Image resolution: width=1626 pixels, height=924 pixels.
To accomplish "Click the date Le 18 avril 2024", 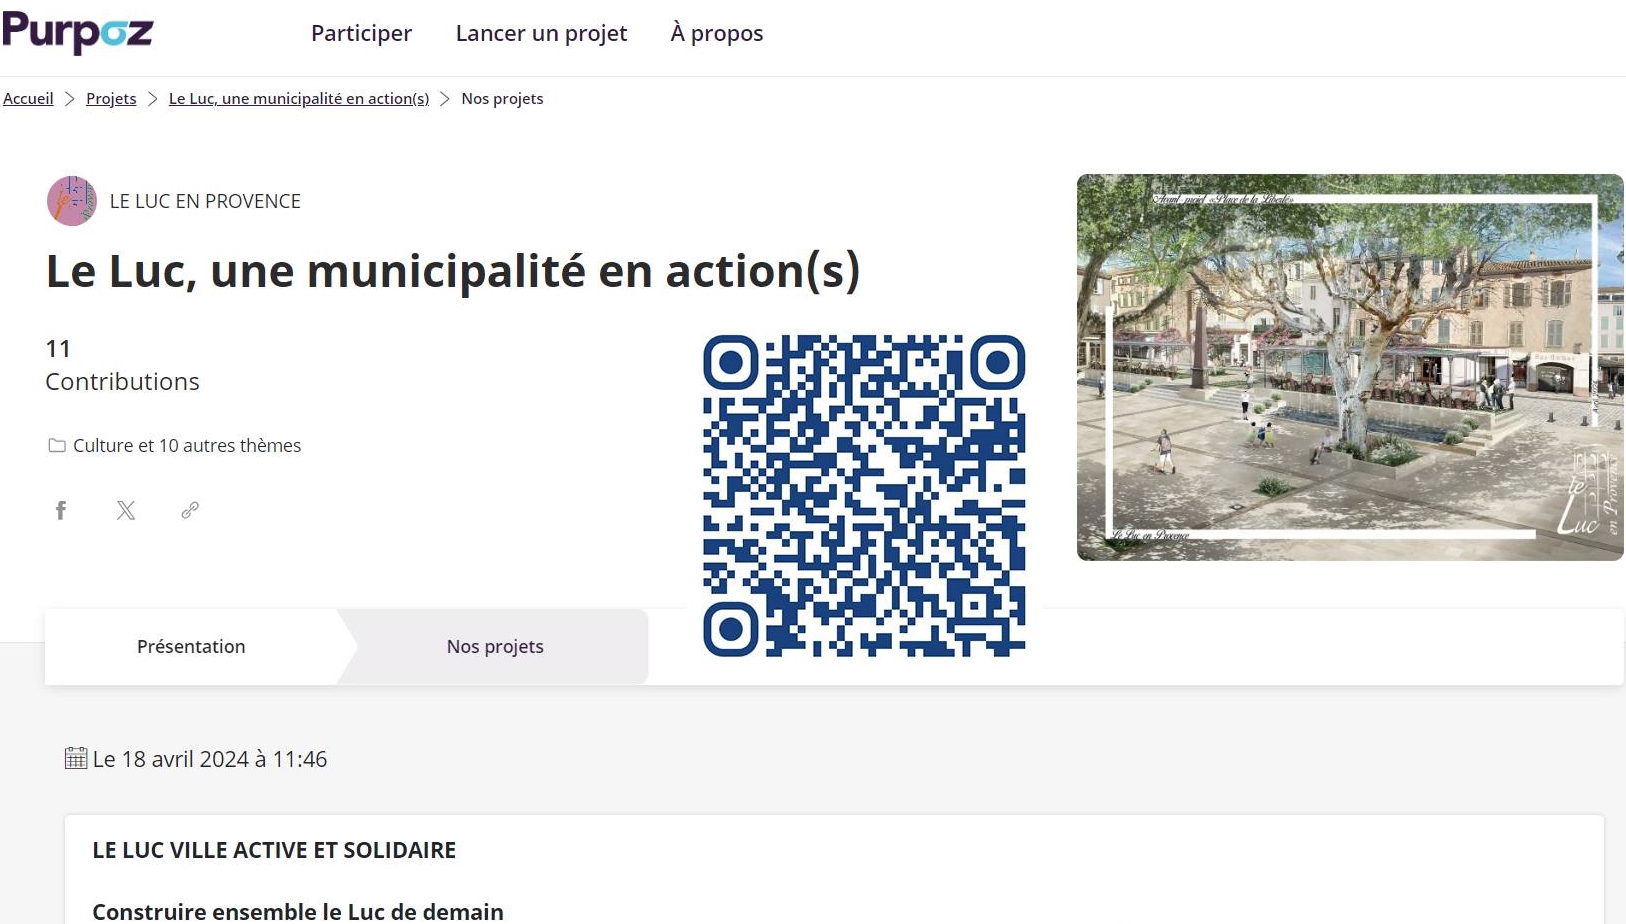I will pos(210,759).
